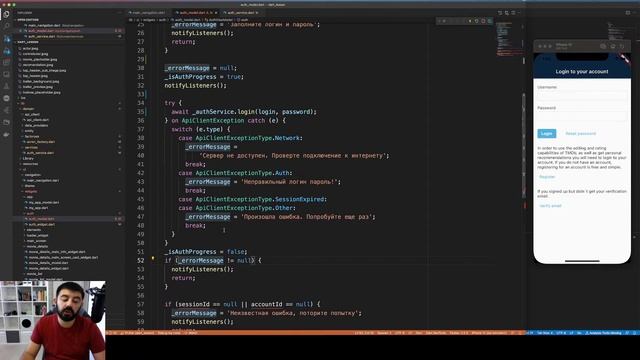Click the editor minimap code overview

[x=509, y=39]
